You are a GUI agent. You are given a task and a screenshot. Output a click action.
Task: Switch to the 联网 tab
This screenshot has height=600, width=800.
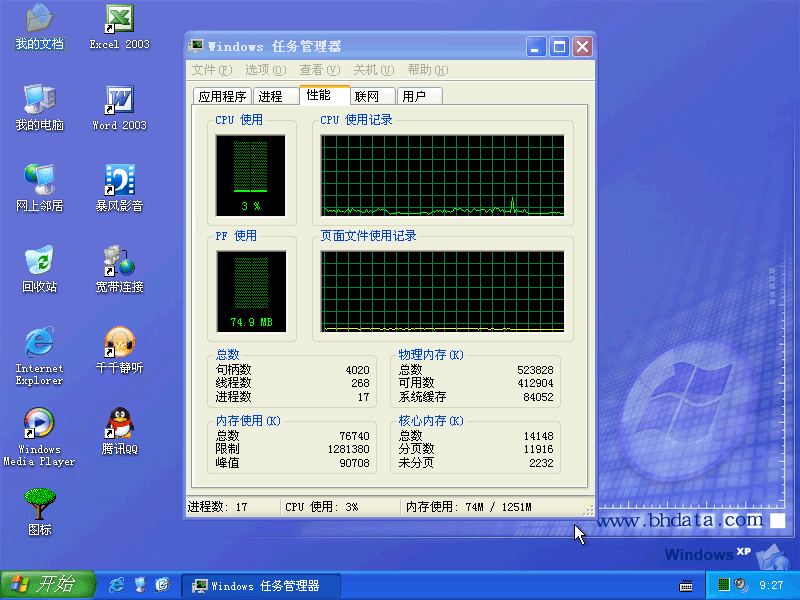tap(372, 96)
